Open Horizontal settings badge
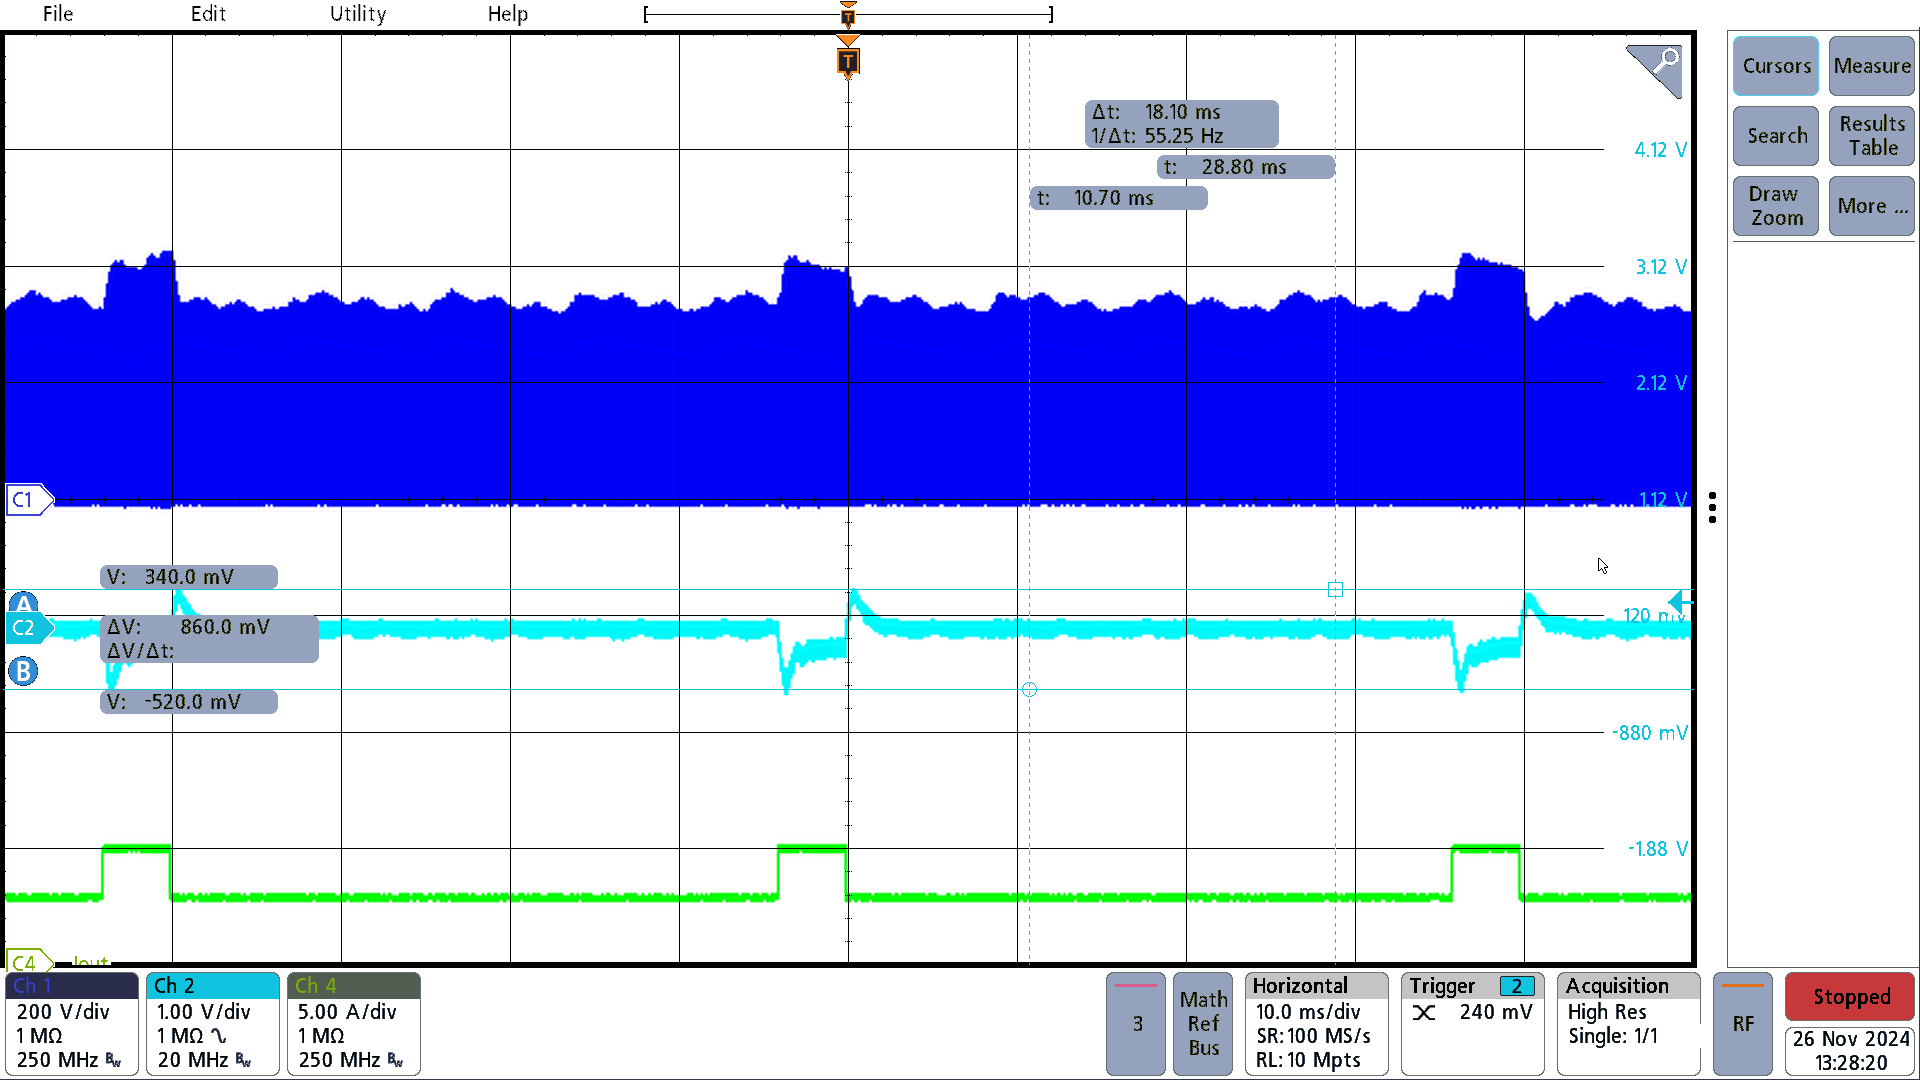This screenshot has height=1080, width=1920. click(x=1316, y=1024)
